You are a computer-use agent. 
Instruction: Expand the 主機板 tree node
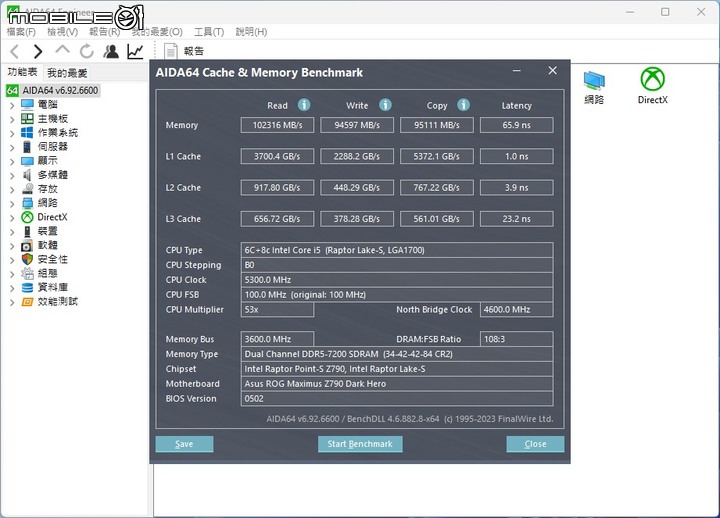click(12, 119)
